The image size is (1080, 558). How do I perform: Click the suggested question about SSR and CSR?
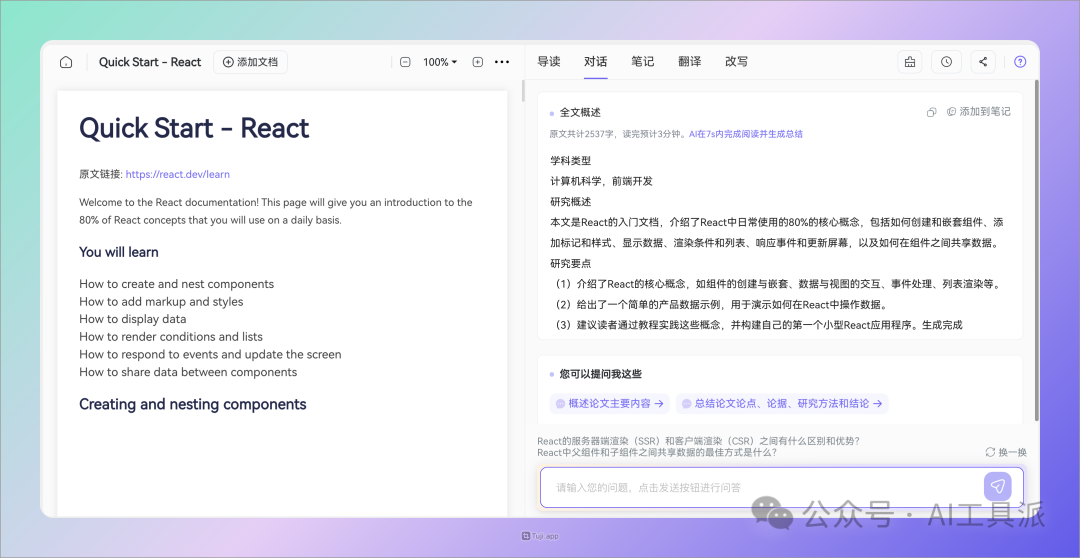[x=698, y=441]
